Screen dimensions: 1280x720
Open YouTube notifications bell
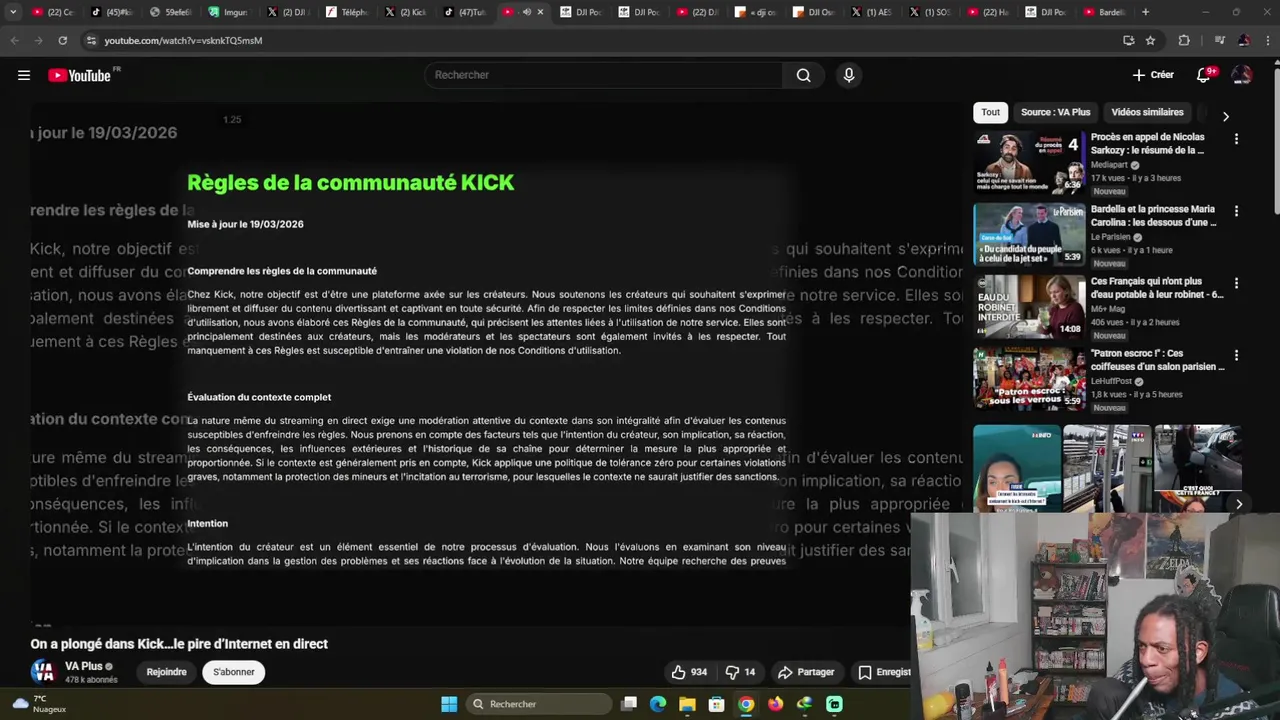1204,75
